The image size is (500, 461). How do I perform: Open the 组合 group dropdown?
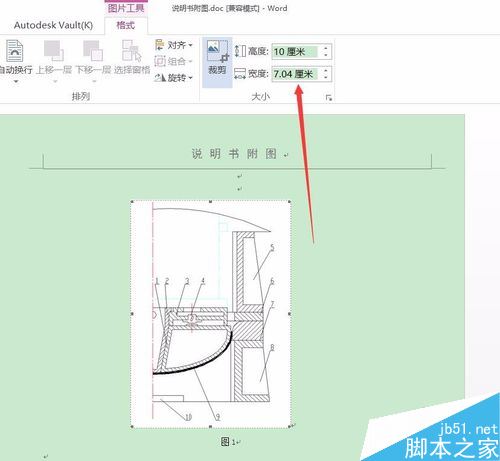point(174,61)
